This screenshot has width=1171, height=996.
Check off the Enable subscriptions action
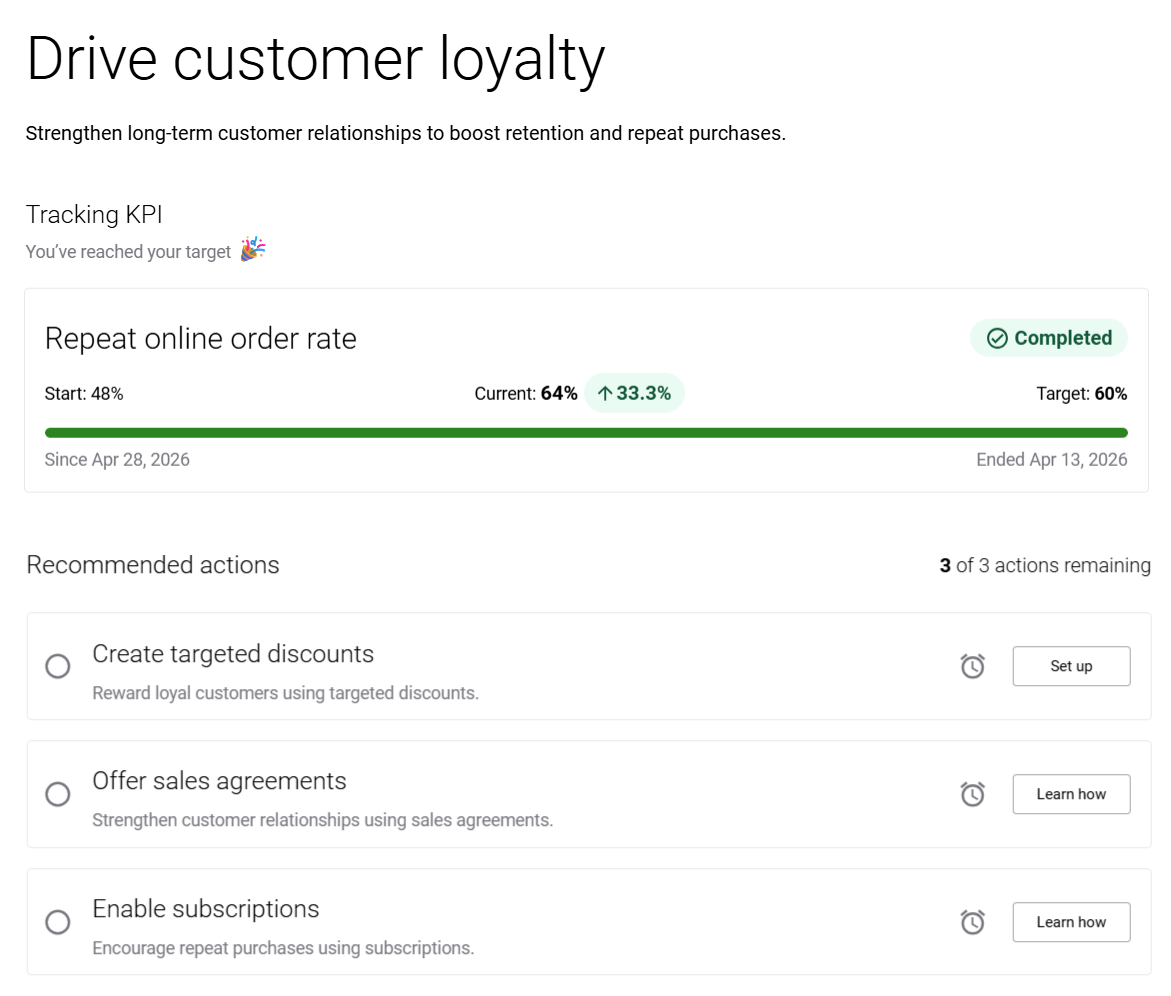click(x=58, y=922)
